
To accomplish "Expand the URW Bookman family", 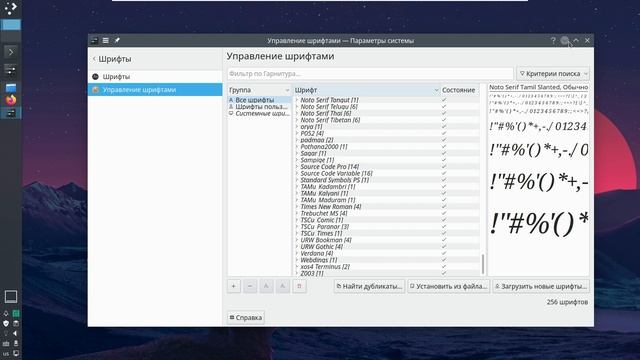I will [297, 240].
